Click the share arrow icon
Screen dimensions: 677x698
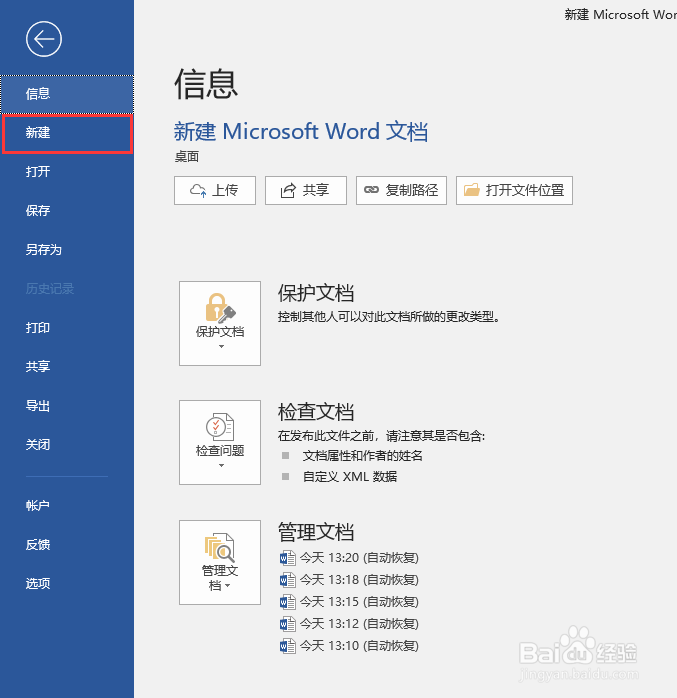(x=288, y=191)
